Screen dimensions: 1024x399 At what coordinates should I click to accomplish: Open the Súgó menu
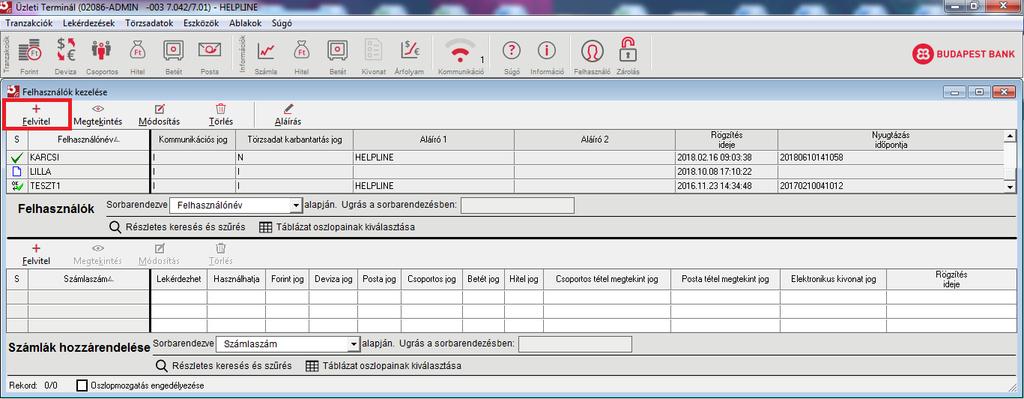(x=281, y=23)
